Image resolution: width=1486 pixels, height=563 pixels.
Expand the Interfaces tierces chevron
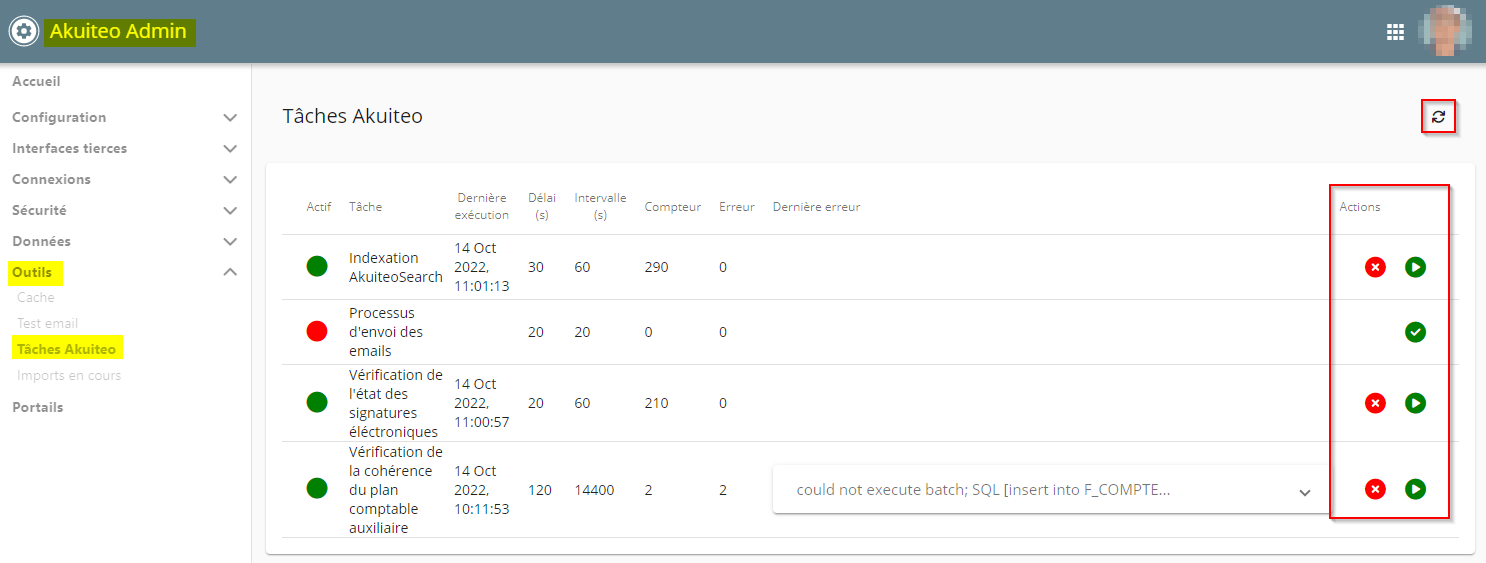click(230, 149)
